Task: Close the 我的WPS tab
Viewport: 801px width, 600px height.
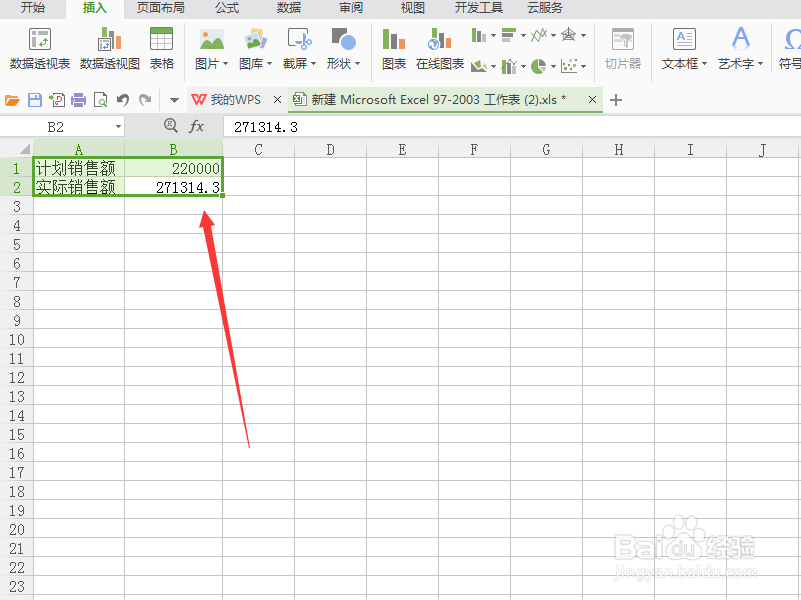Action: coord(277,100)
